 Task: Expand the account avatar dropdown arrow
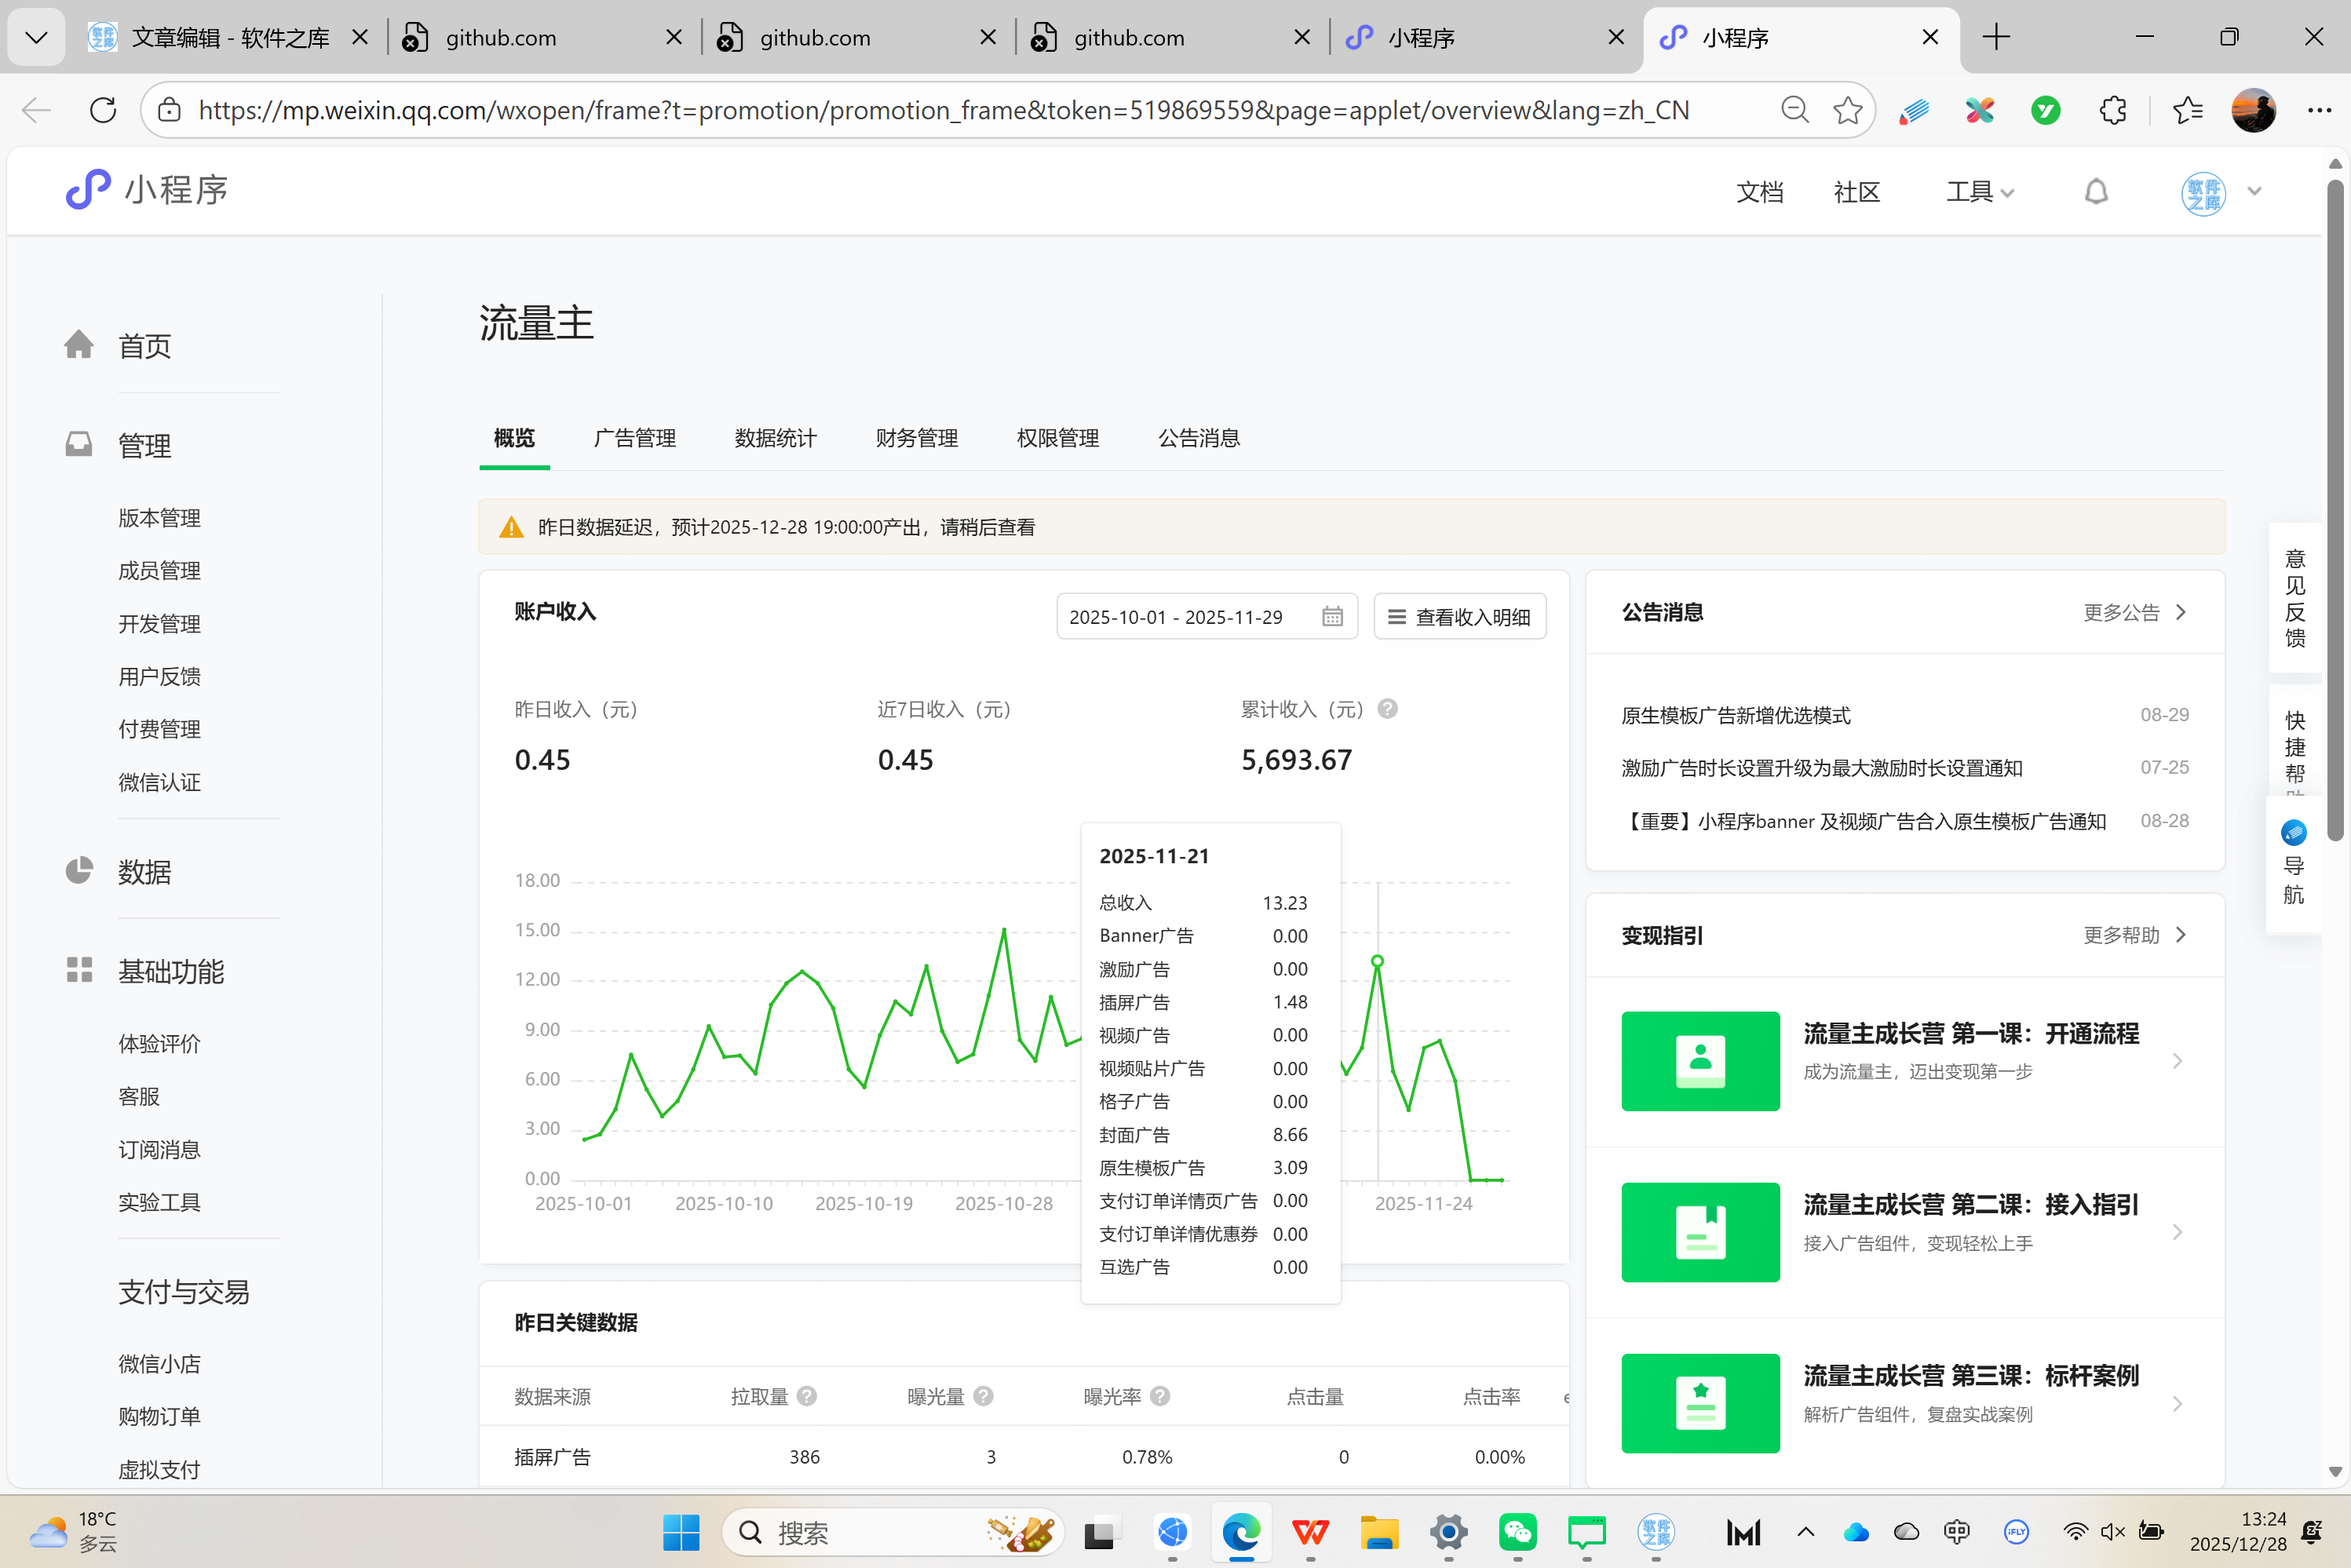(2254, 191)
